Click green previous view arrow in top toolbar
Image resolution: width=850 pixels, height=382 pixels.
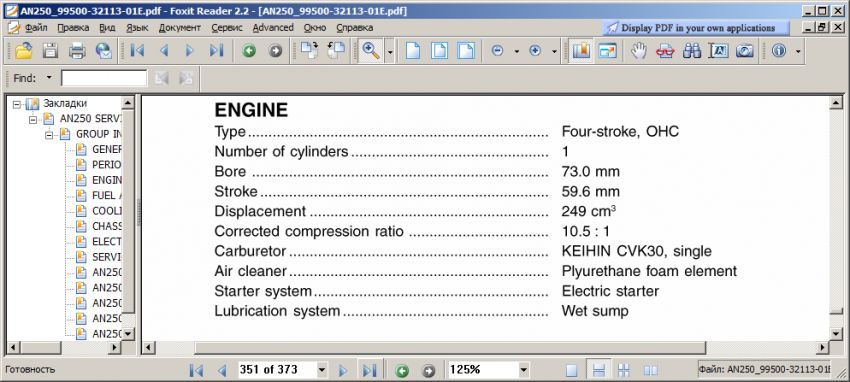click(249, 51)
